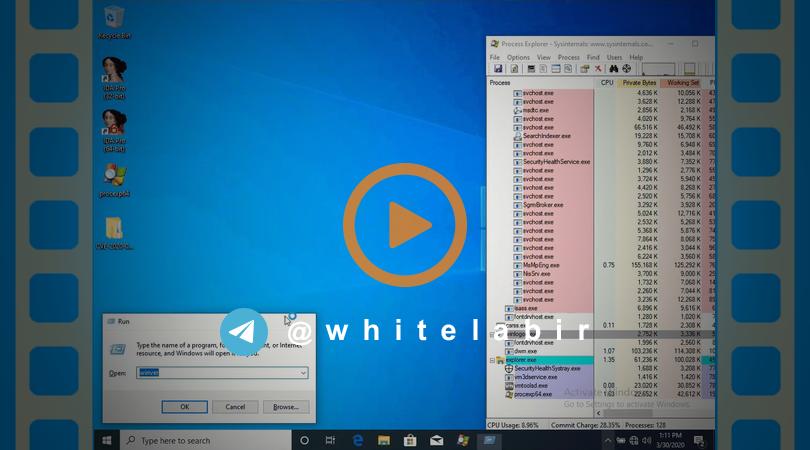Click the Run dialog taskbar button
Viewport: 810px width, 450px height.
[x=489, y=440]
